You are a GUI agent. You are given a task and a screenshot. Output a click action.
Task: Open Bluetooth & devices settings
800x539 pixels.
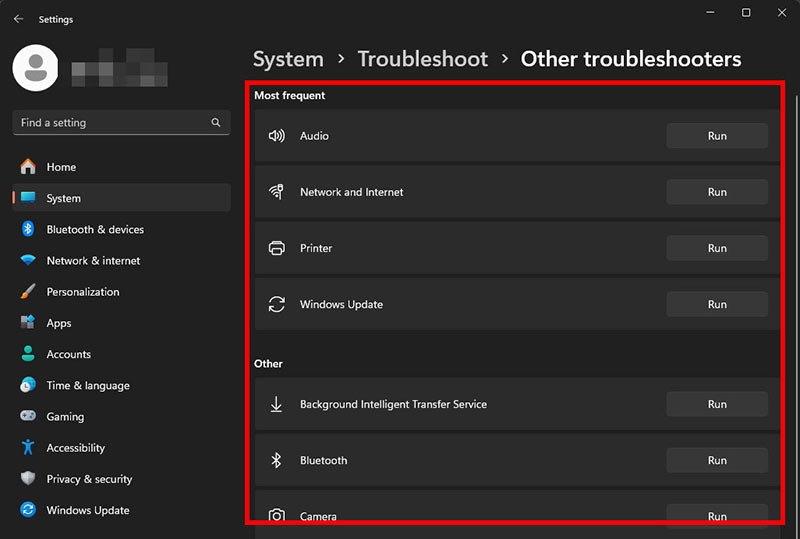pos(121,229)
